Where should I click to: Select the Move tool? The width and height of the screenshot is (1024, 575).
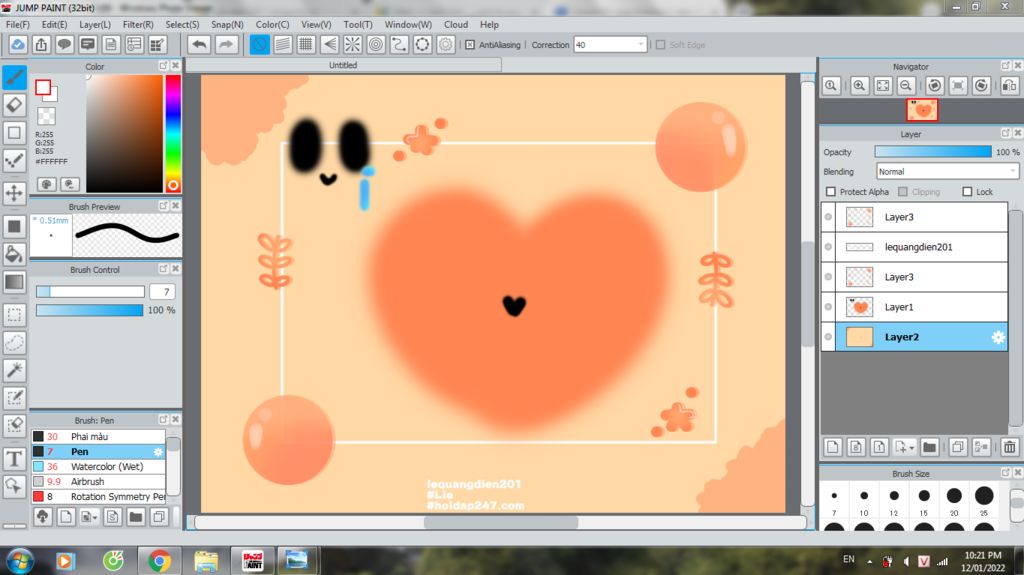click(x=14, y=193)
